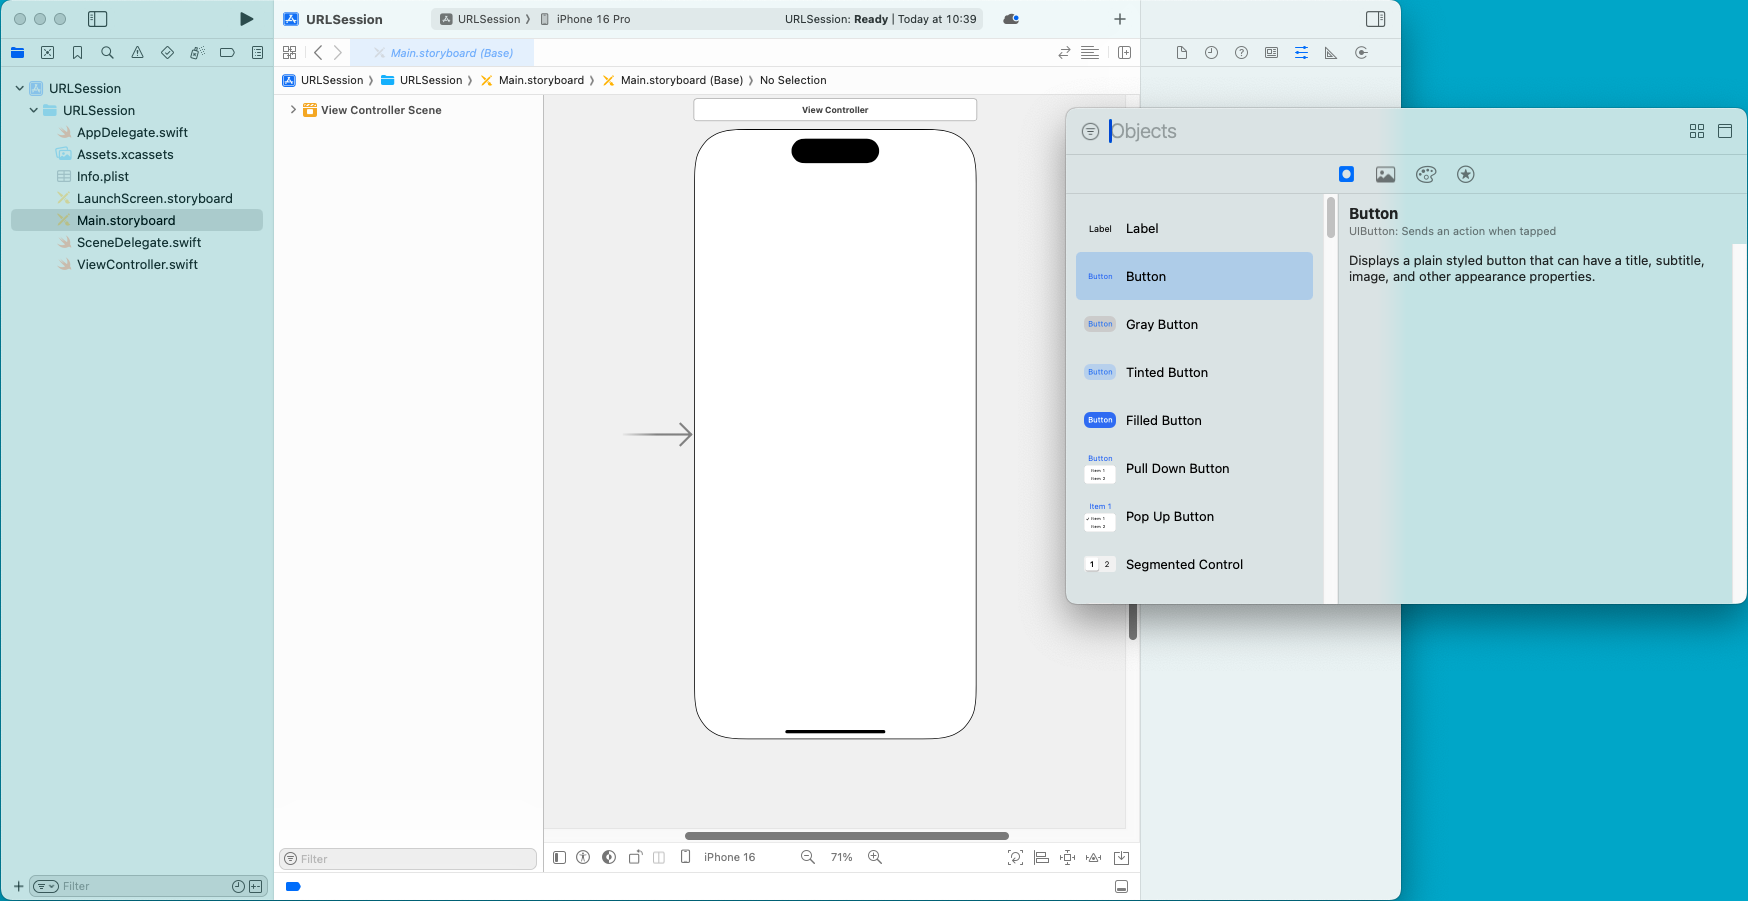The height and width of the screenshot is (901, 1748).
Task: Toggle the document outline in canvas bar
Action: [x=559, y=857]
